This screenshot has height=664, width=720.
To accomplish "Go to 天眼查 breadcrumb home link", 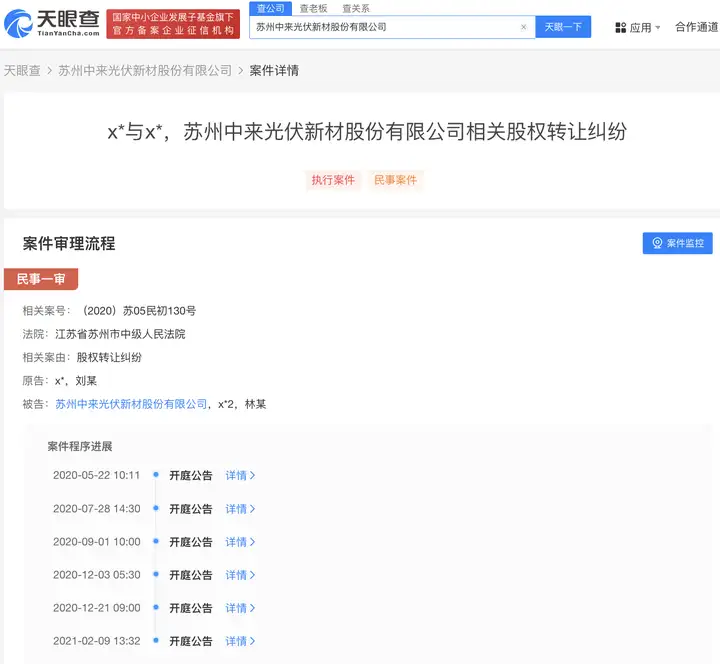I will click(22, 70).
